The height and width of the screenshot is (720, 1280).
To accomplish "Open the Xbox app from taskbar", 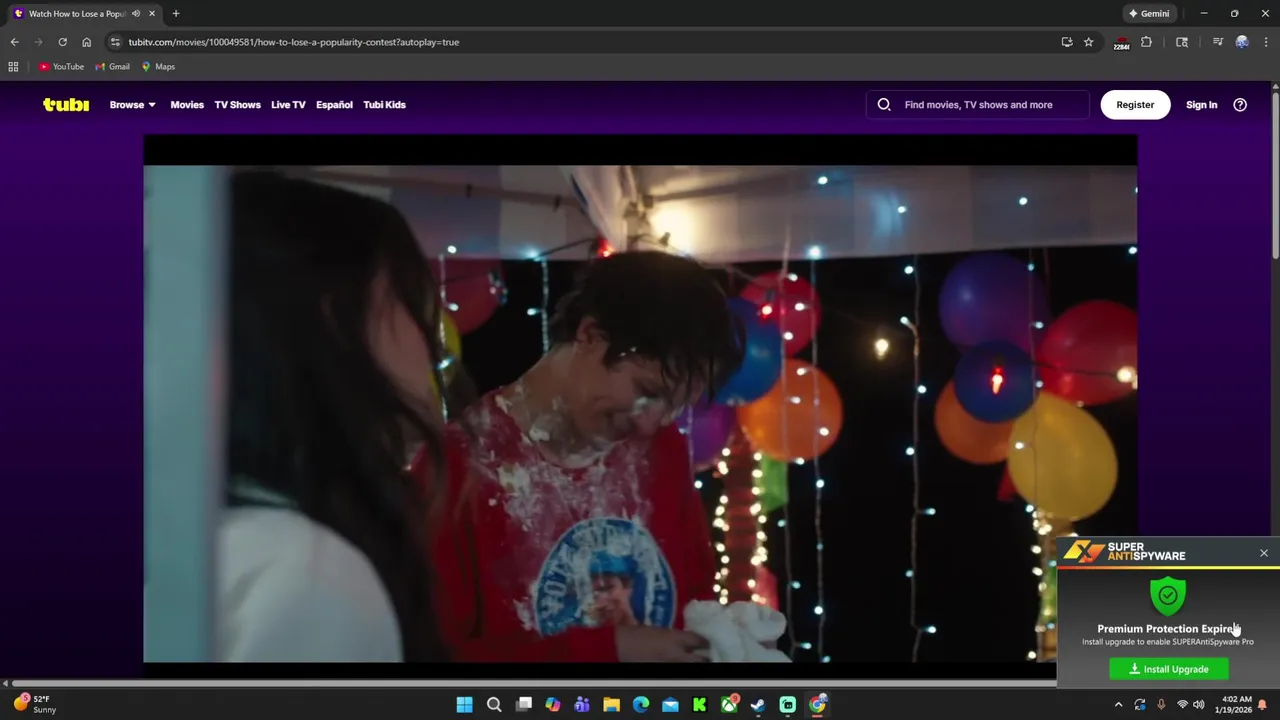I will (729, 705).
